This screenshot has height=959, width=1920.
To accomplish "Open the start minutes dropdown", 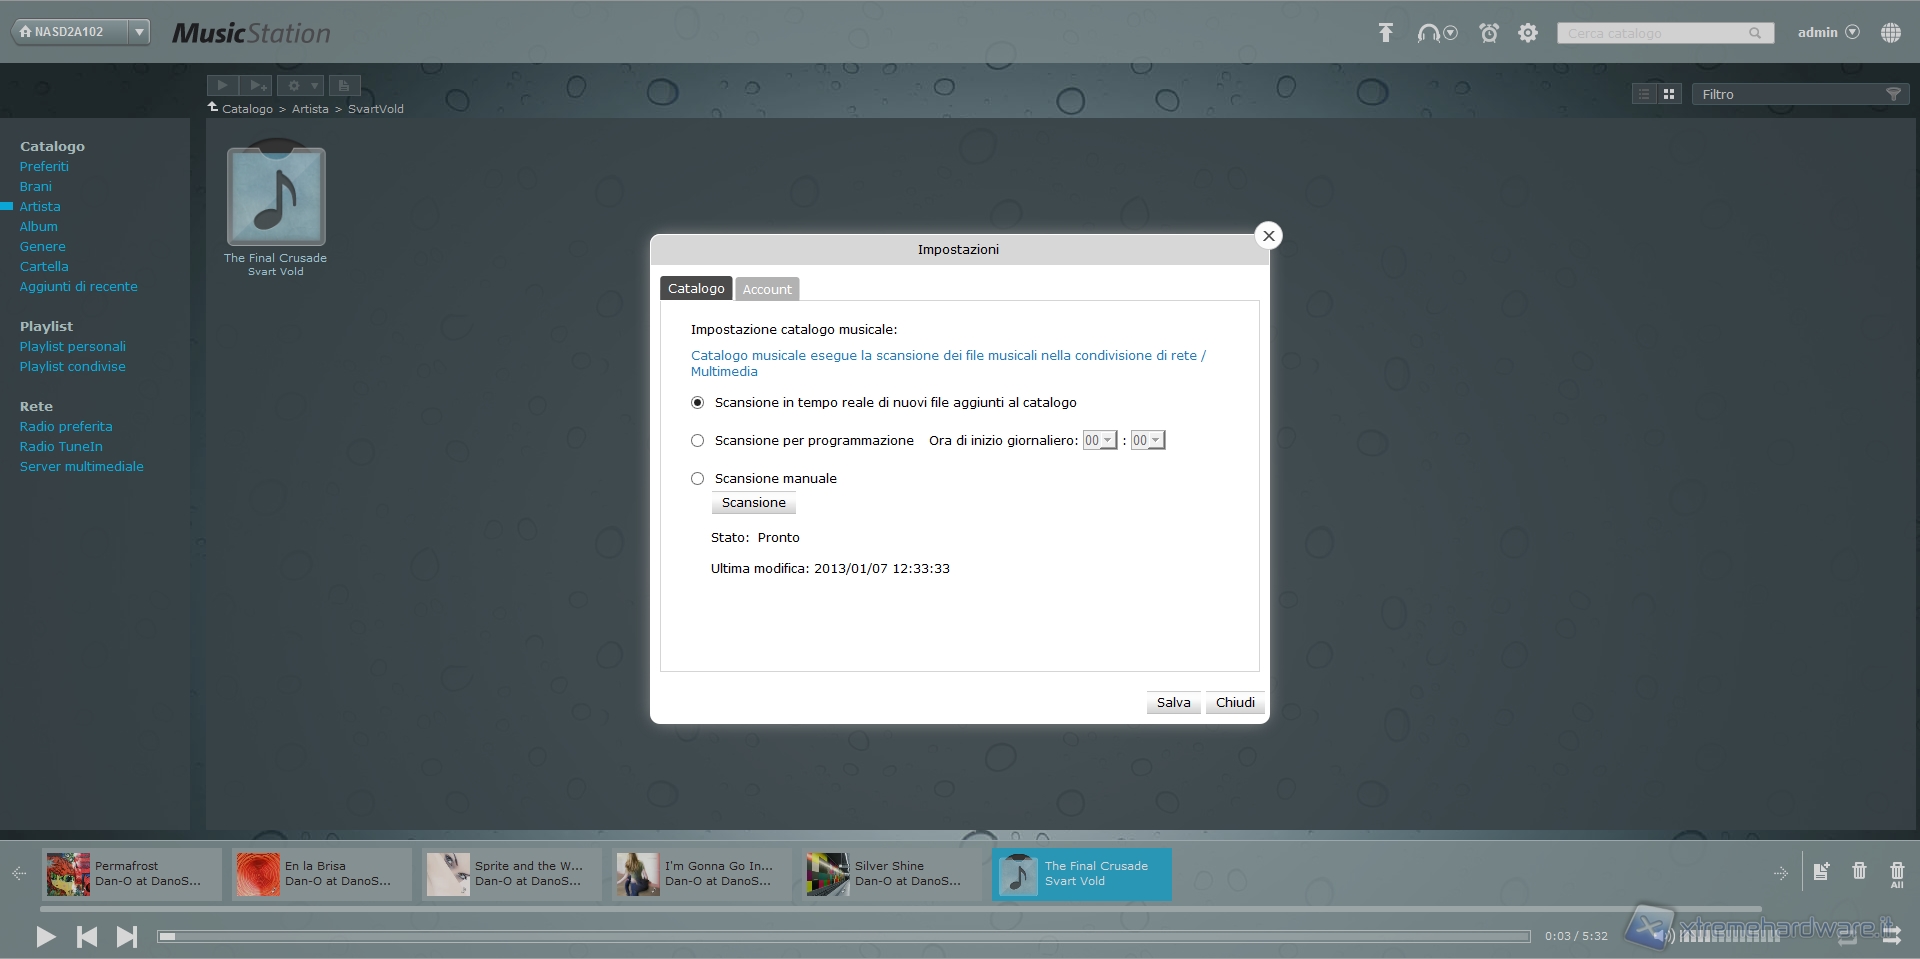I will click(1147, 441).
